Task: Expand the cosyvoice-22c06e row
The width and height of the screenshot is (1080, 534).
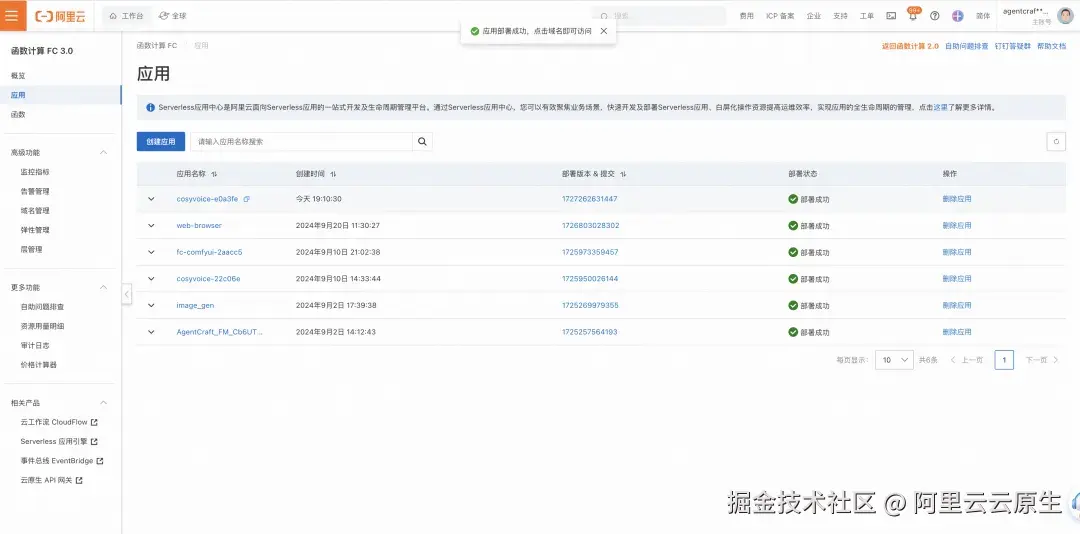Action: [152, 279]
